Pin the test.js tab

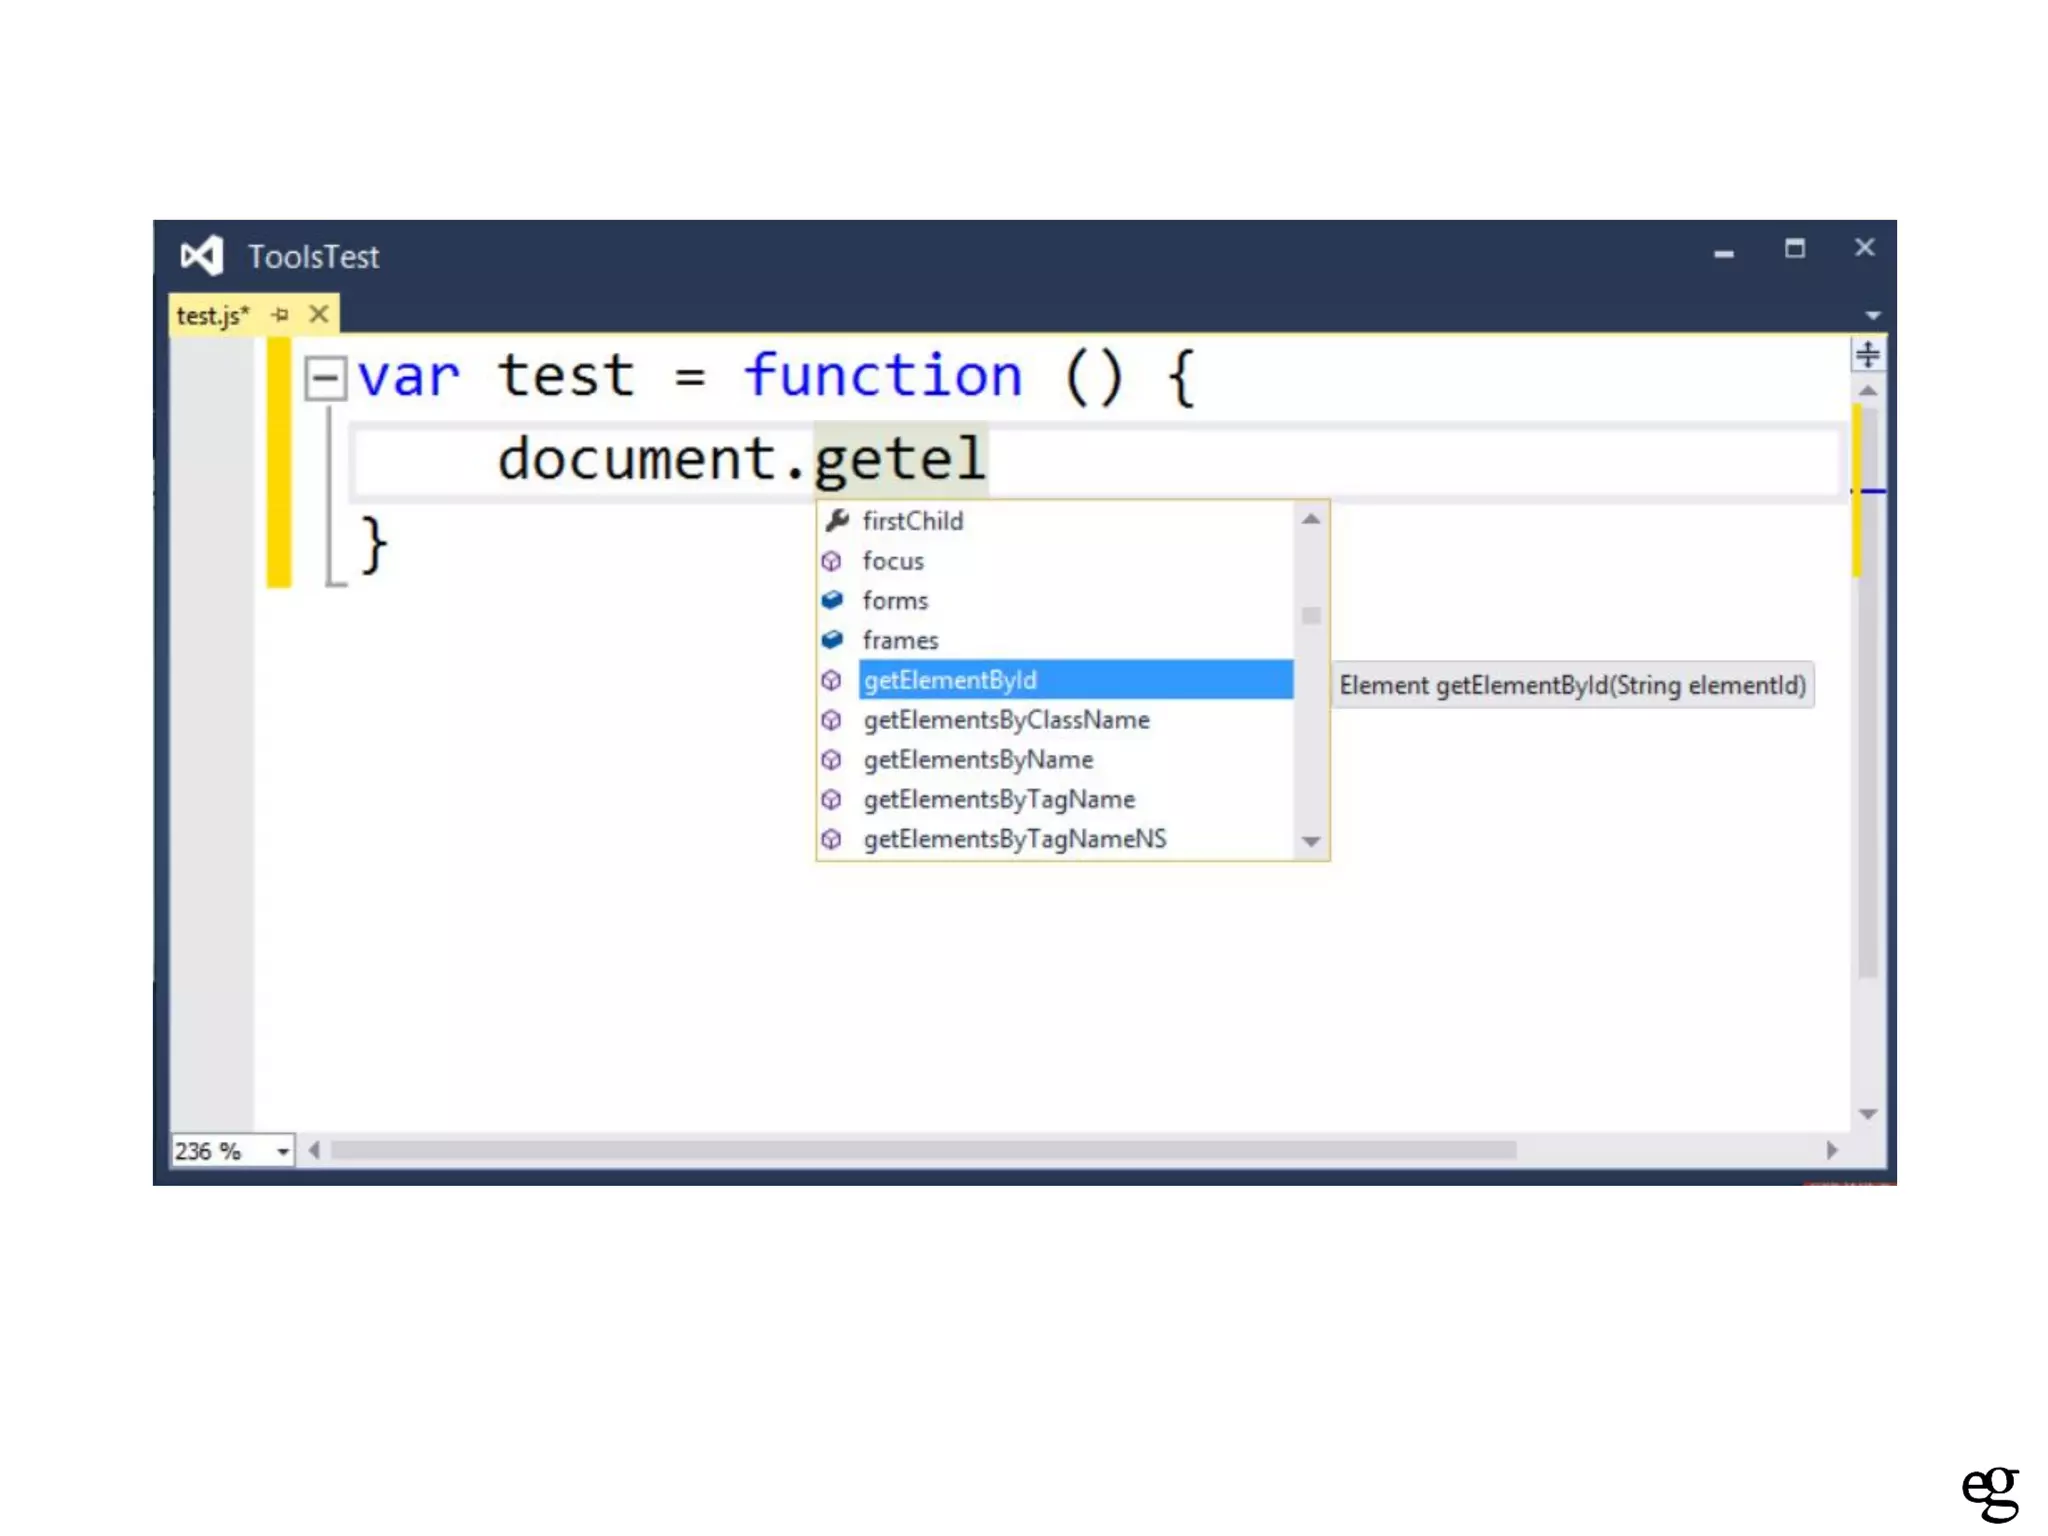(x=281, y=315)
